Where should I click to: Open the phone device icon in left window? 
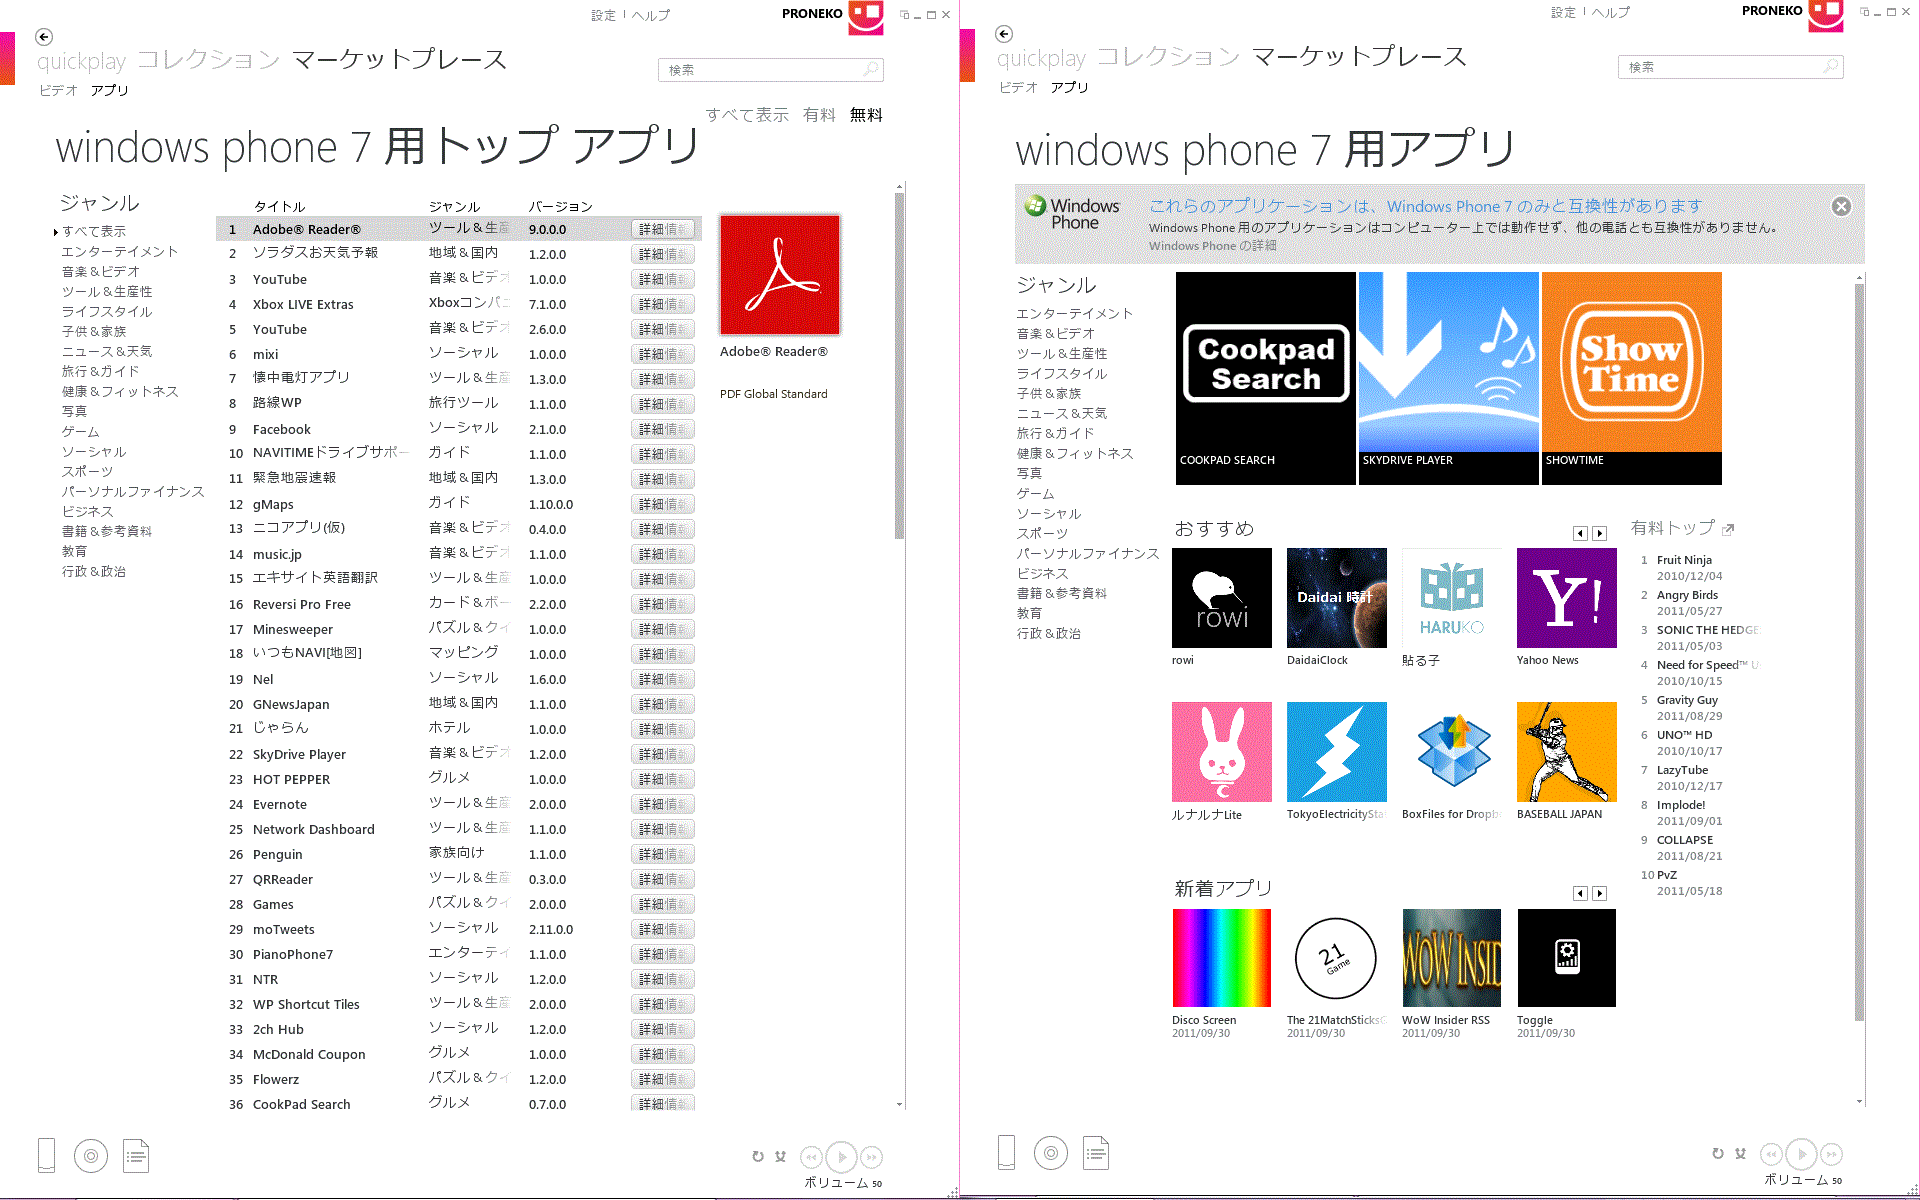46,1155
